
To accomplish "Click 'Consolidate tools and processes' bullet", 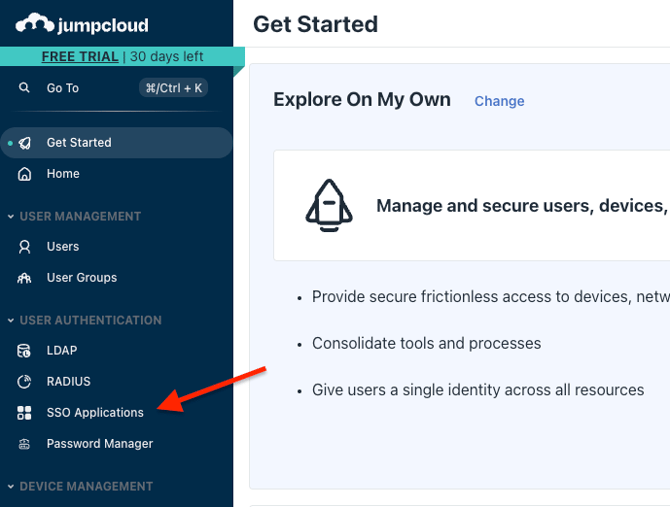I will pyautogui.click(x=426, y=343).
